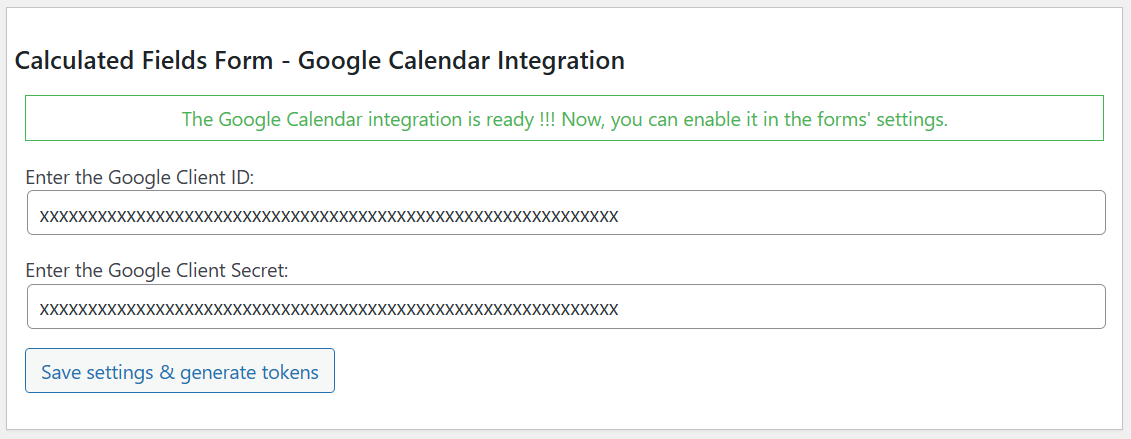Save the Google Calendar settings
The height and width of the screenshot is (439, 1131).
tap(180, 371)
